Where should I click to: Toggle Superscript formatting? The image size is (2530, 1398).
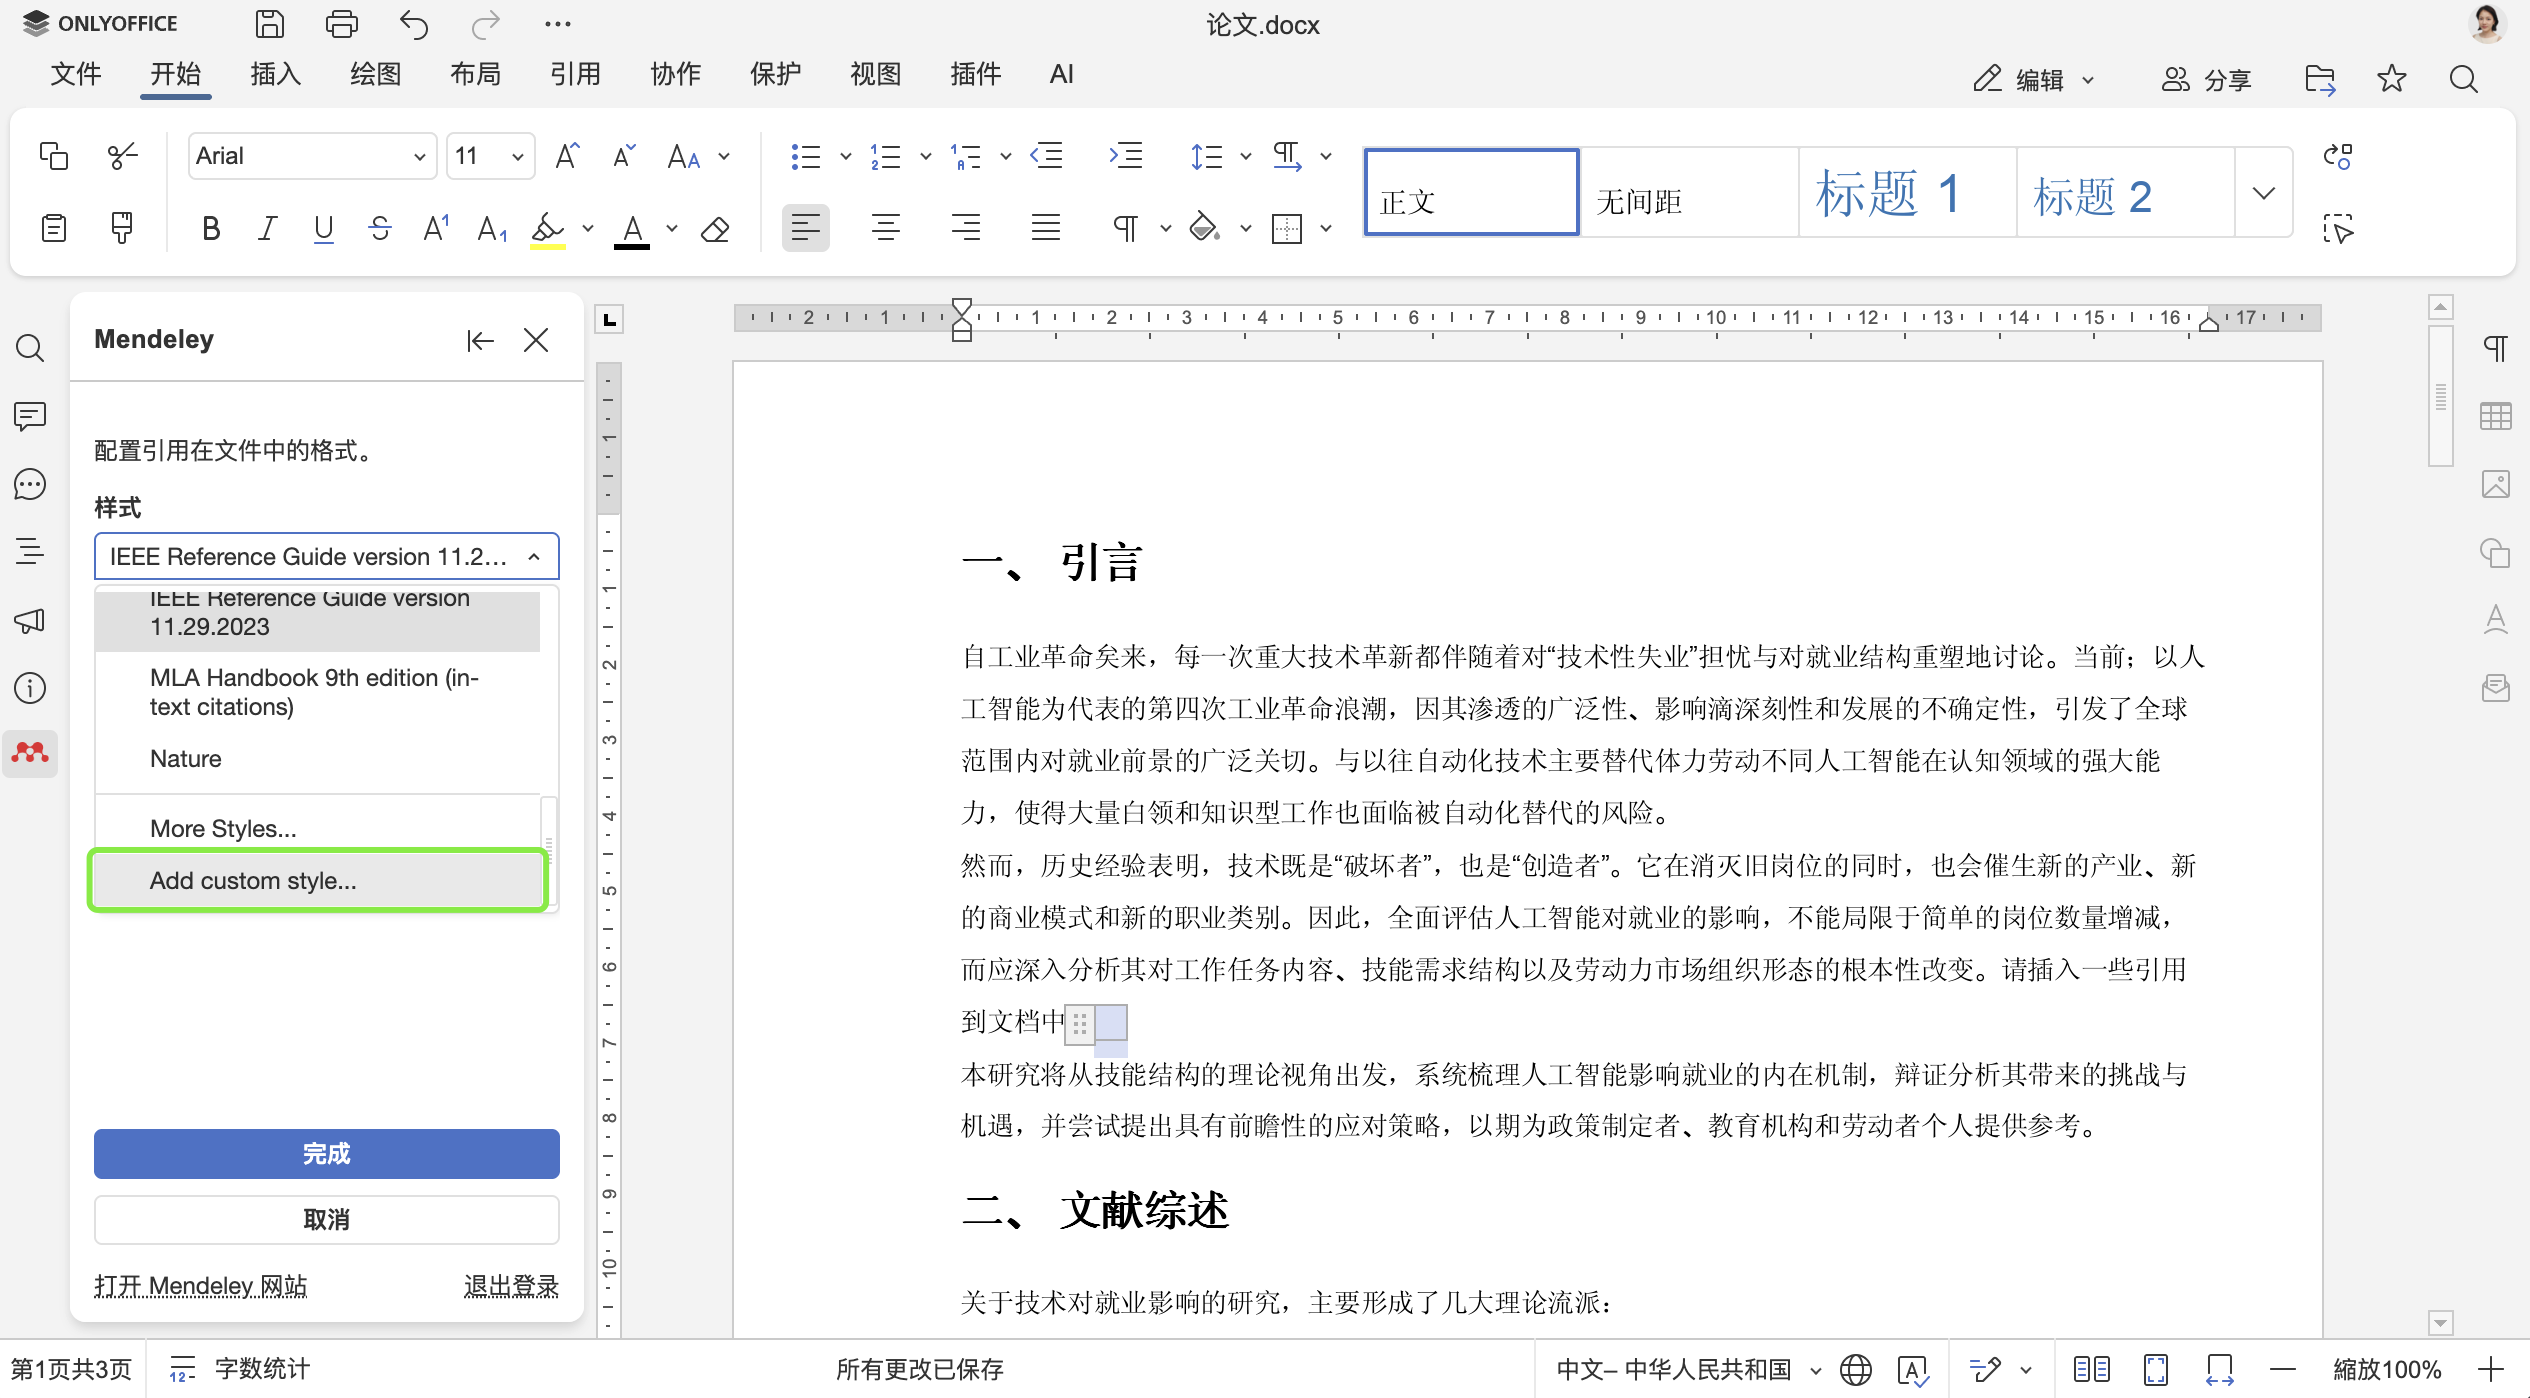[436, 229]
